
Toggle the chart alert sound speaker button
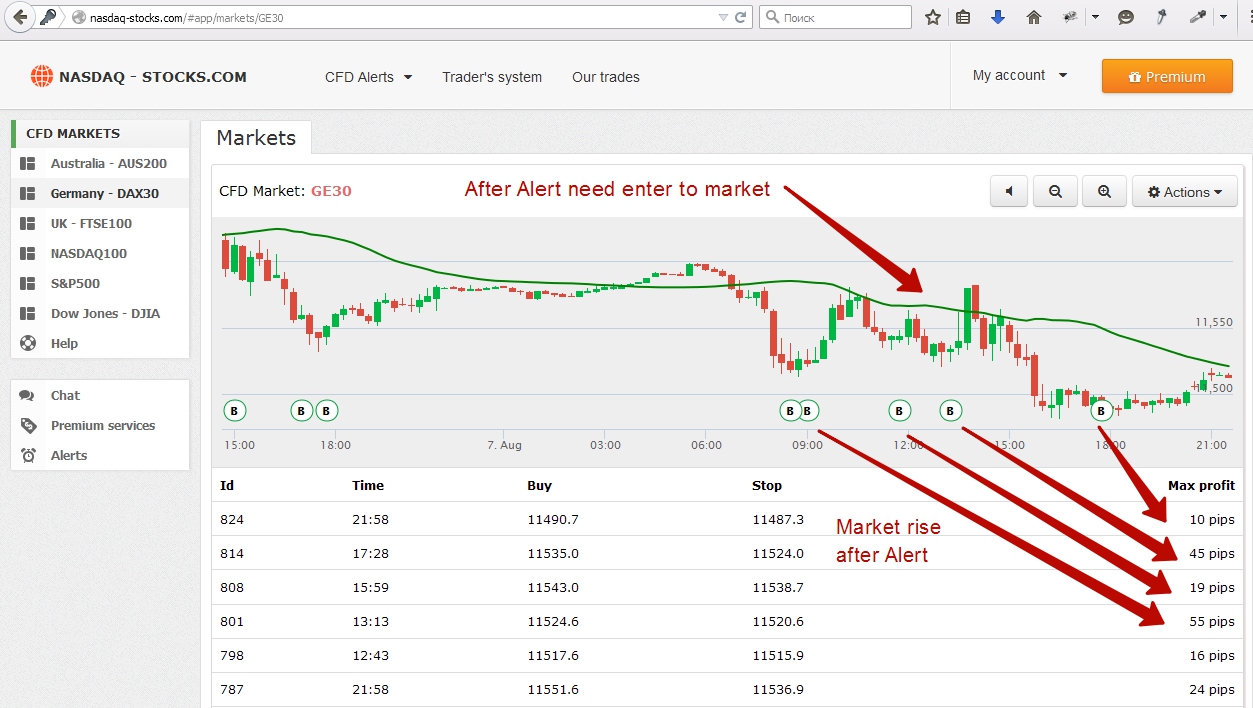coord(1009,192)
